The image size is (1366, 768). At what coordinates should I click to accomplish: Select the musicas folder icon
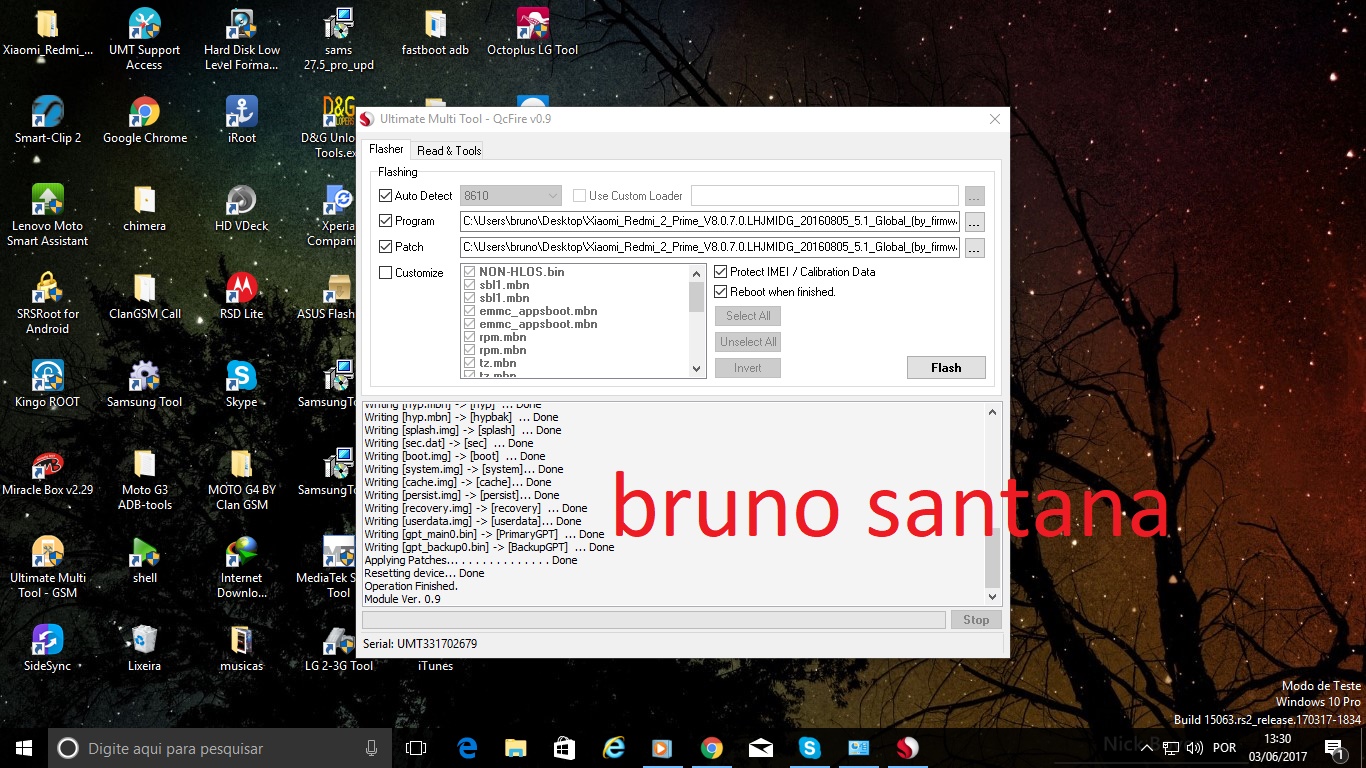click(241, 648)
